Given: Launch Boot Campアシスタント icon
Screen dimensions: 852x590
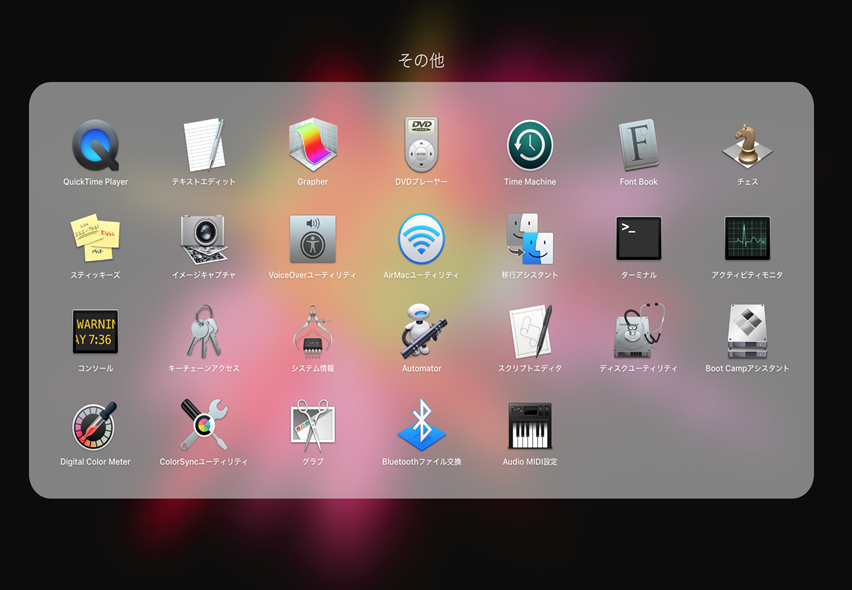Looking at the screenshot, I should click(x=747, y=331).
